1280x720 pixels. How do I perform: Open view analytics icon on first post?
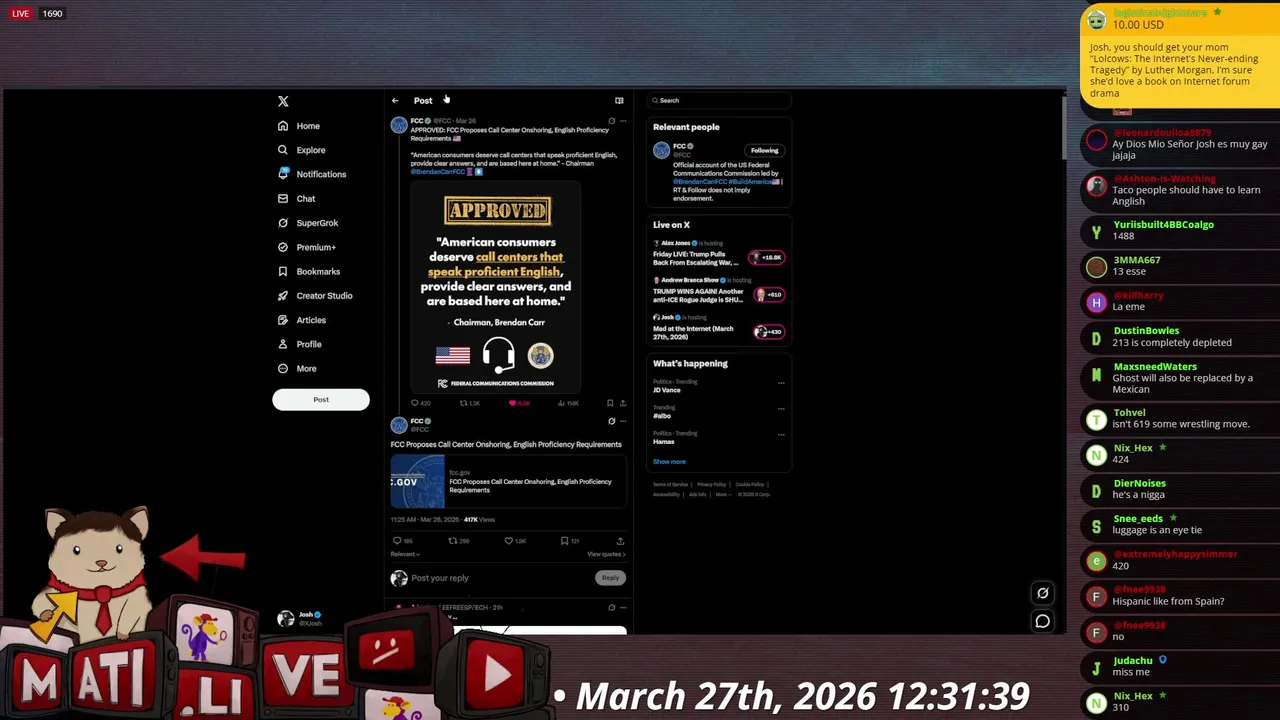(568, 403)
